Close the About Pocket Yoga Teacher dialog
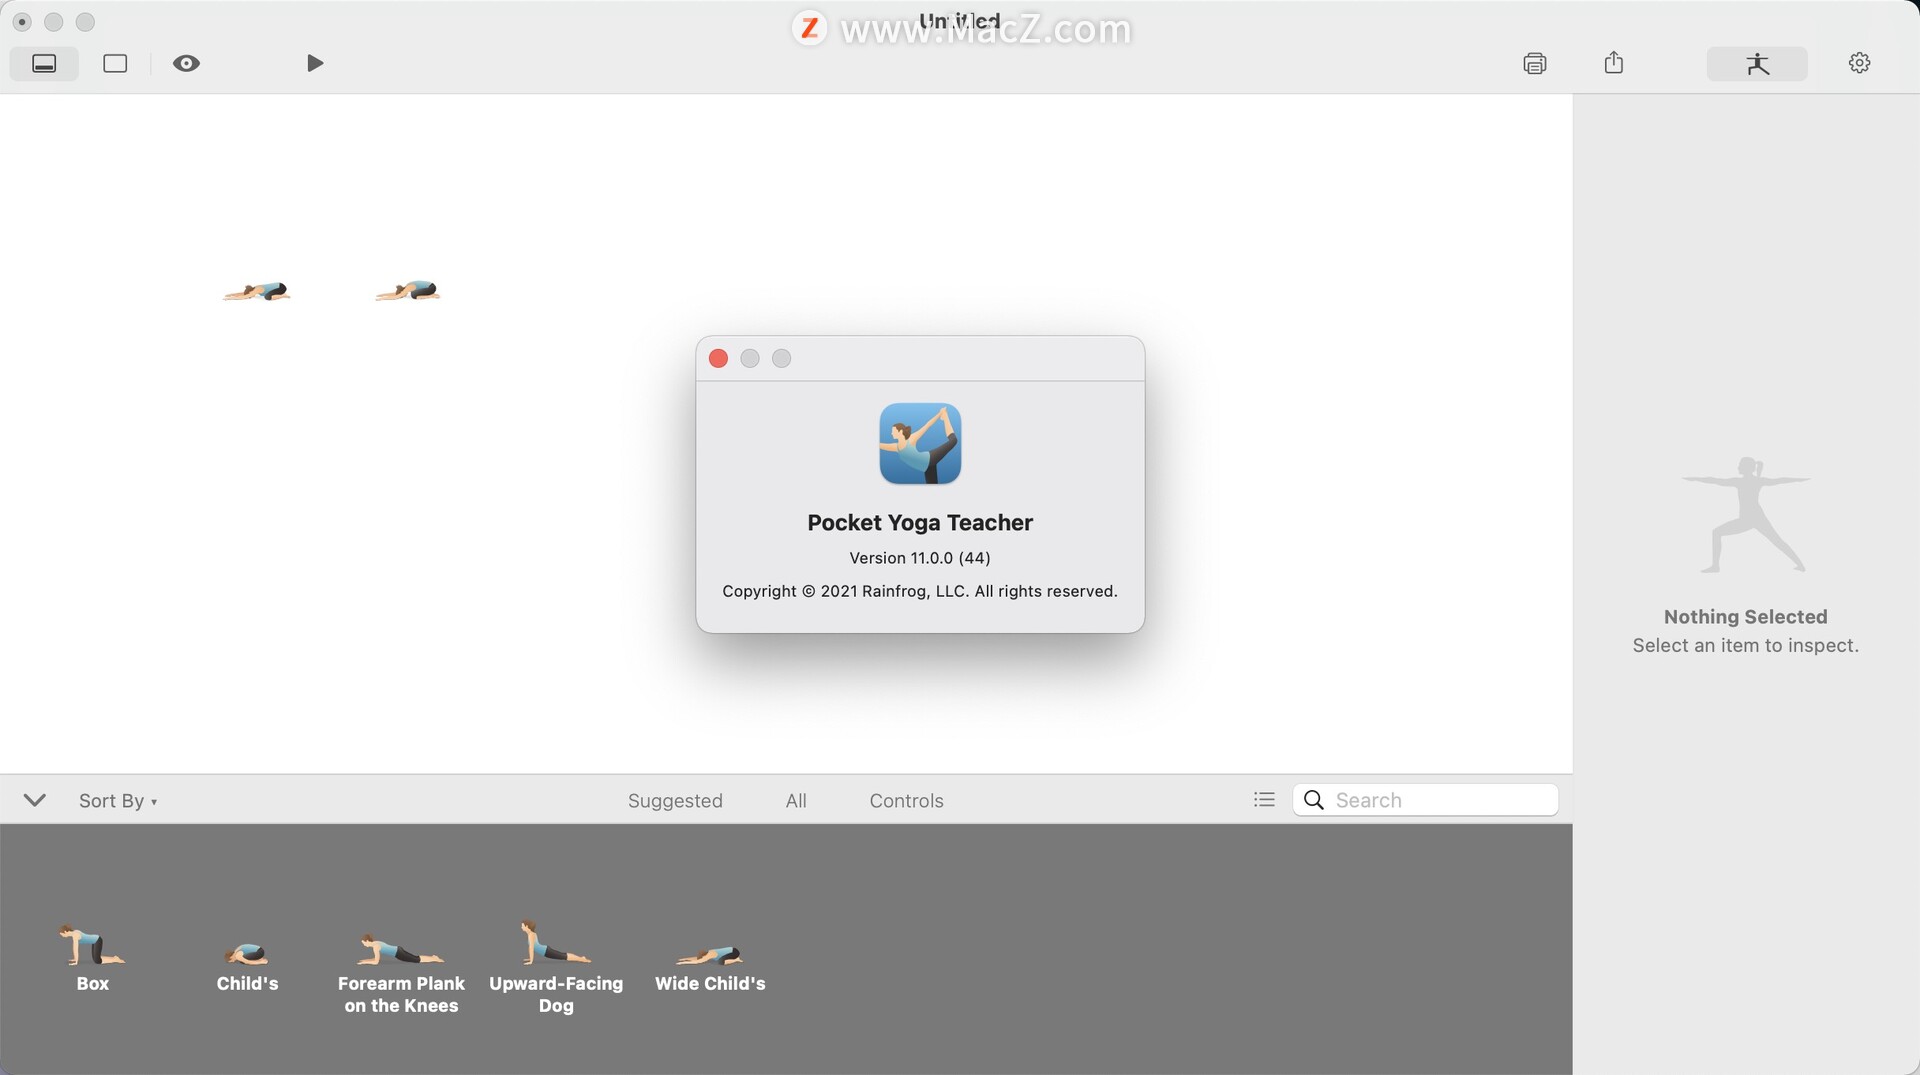 pos(718,358)
